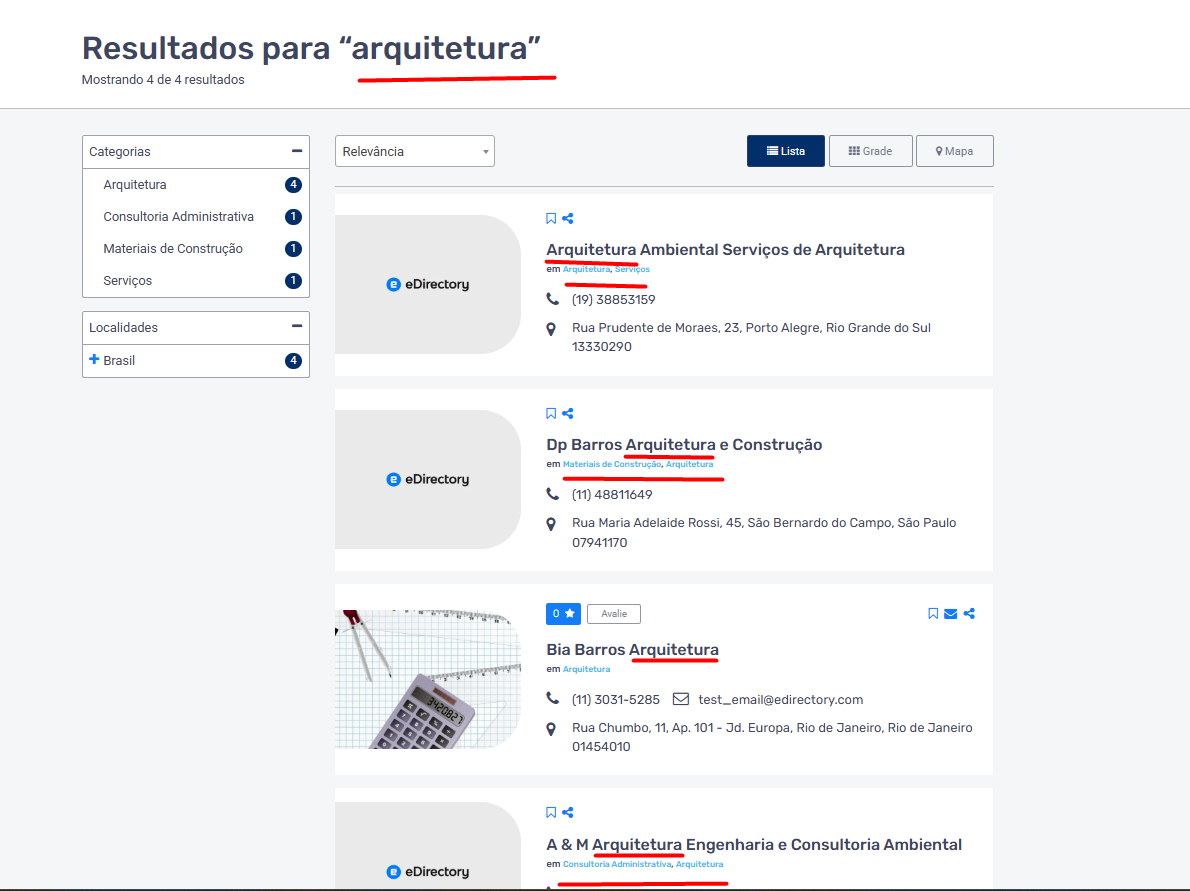Filter by Consultoria Administrativa category

(178, 216)
